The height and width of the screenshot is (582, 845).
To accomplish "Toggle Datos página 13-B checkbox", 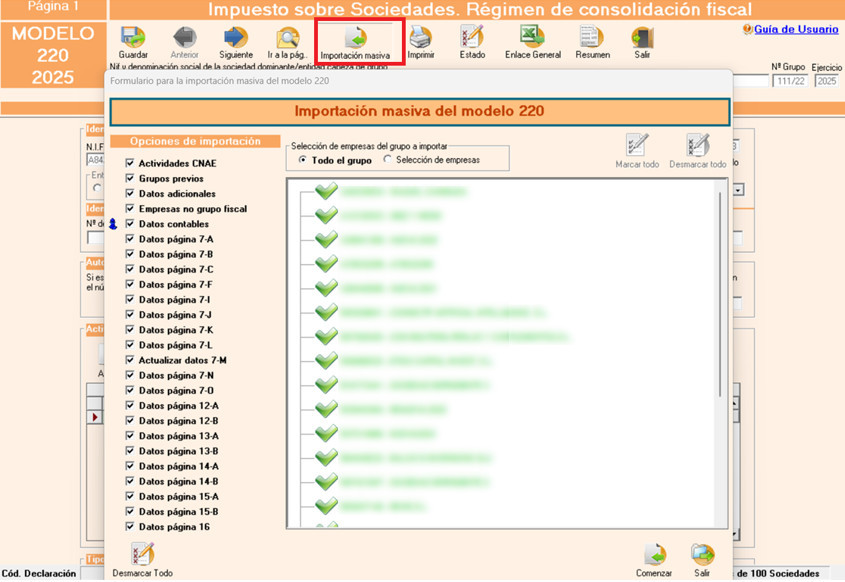I will pyautogui.click(x=129, y=451).
